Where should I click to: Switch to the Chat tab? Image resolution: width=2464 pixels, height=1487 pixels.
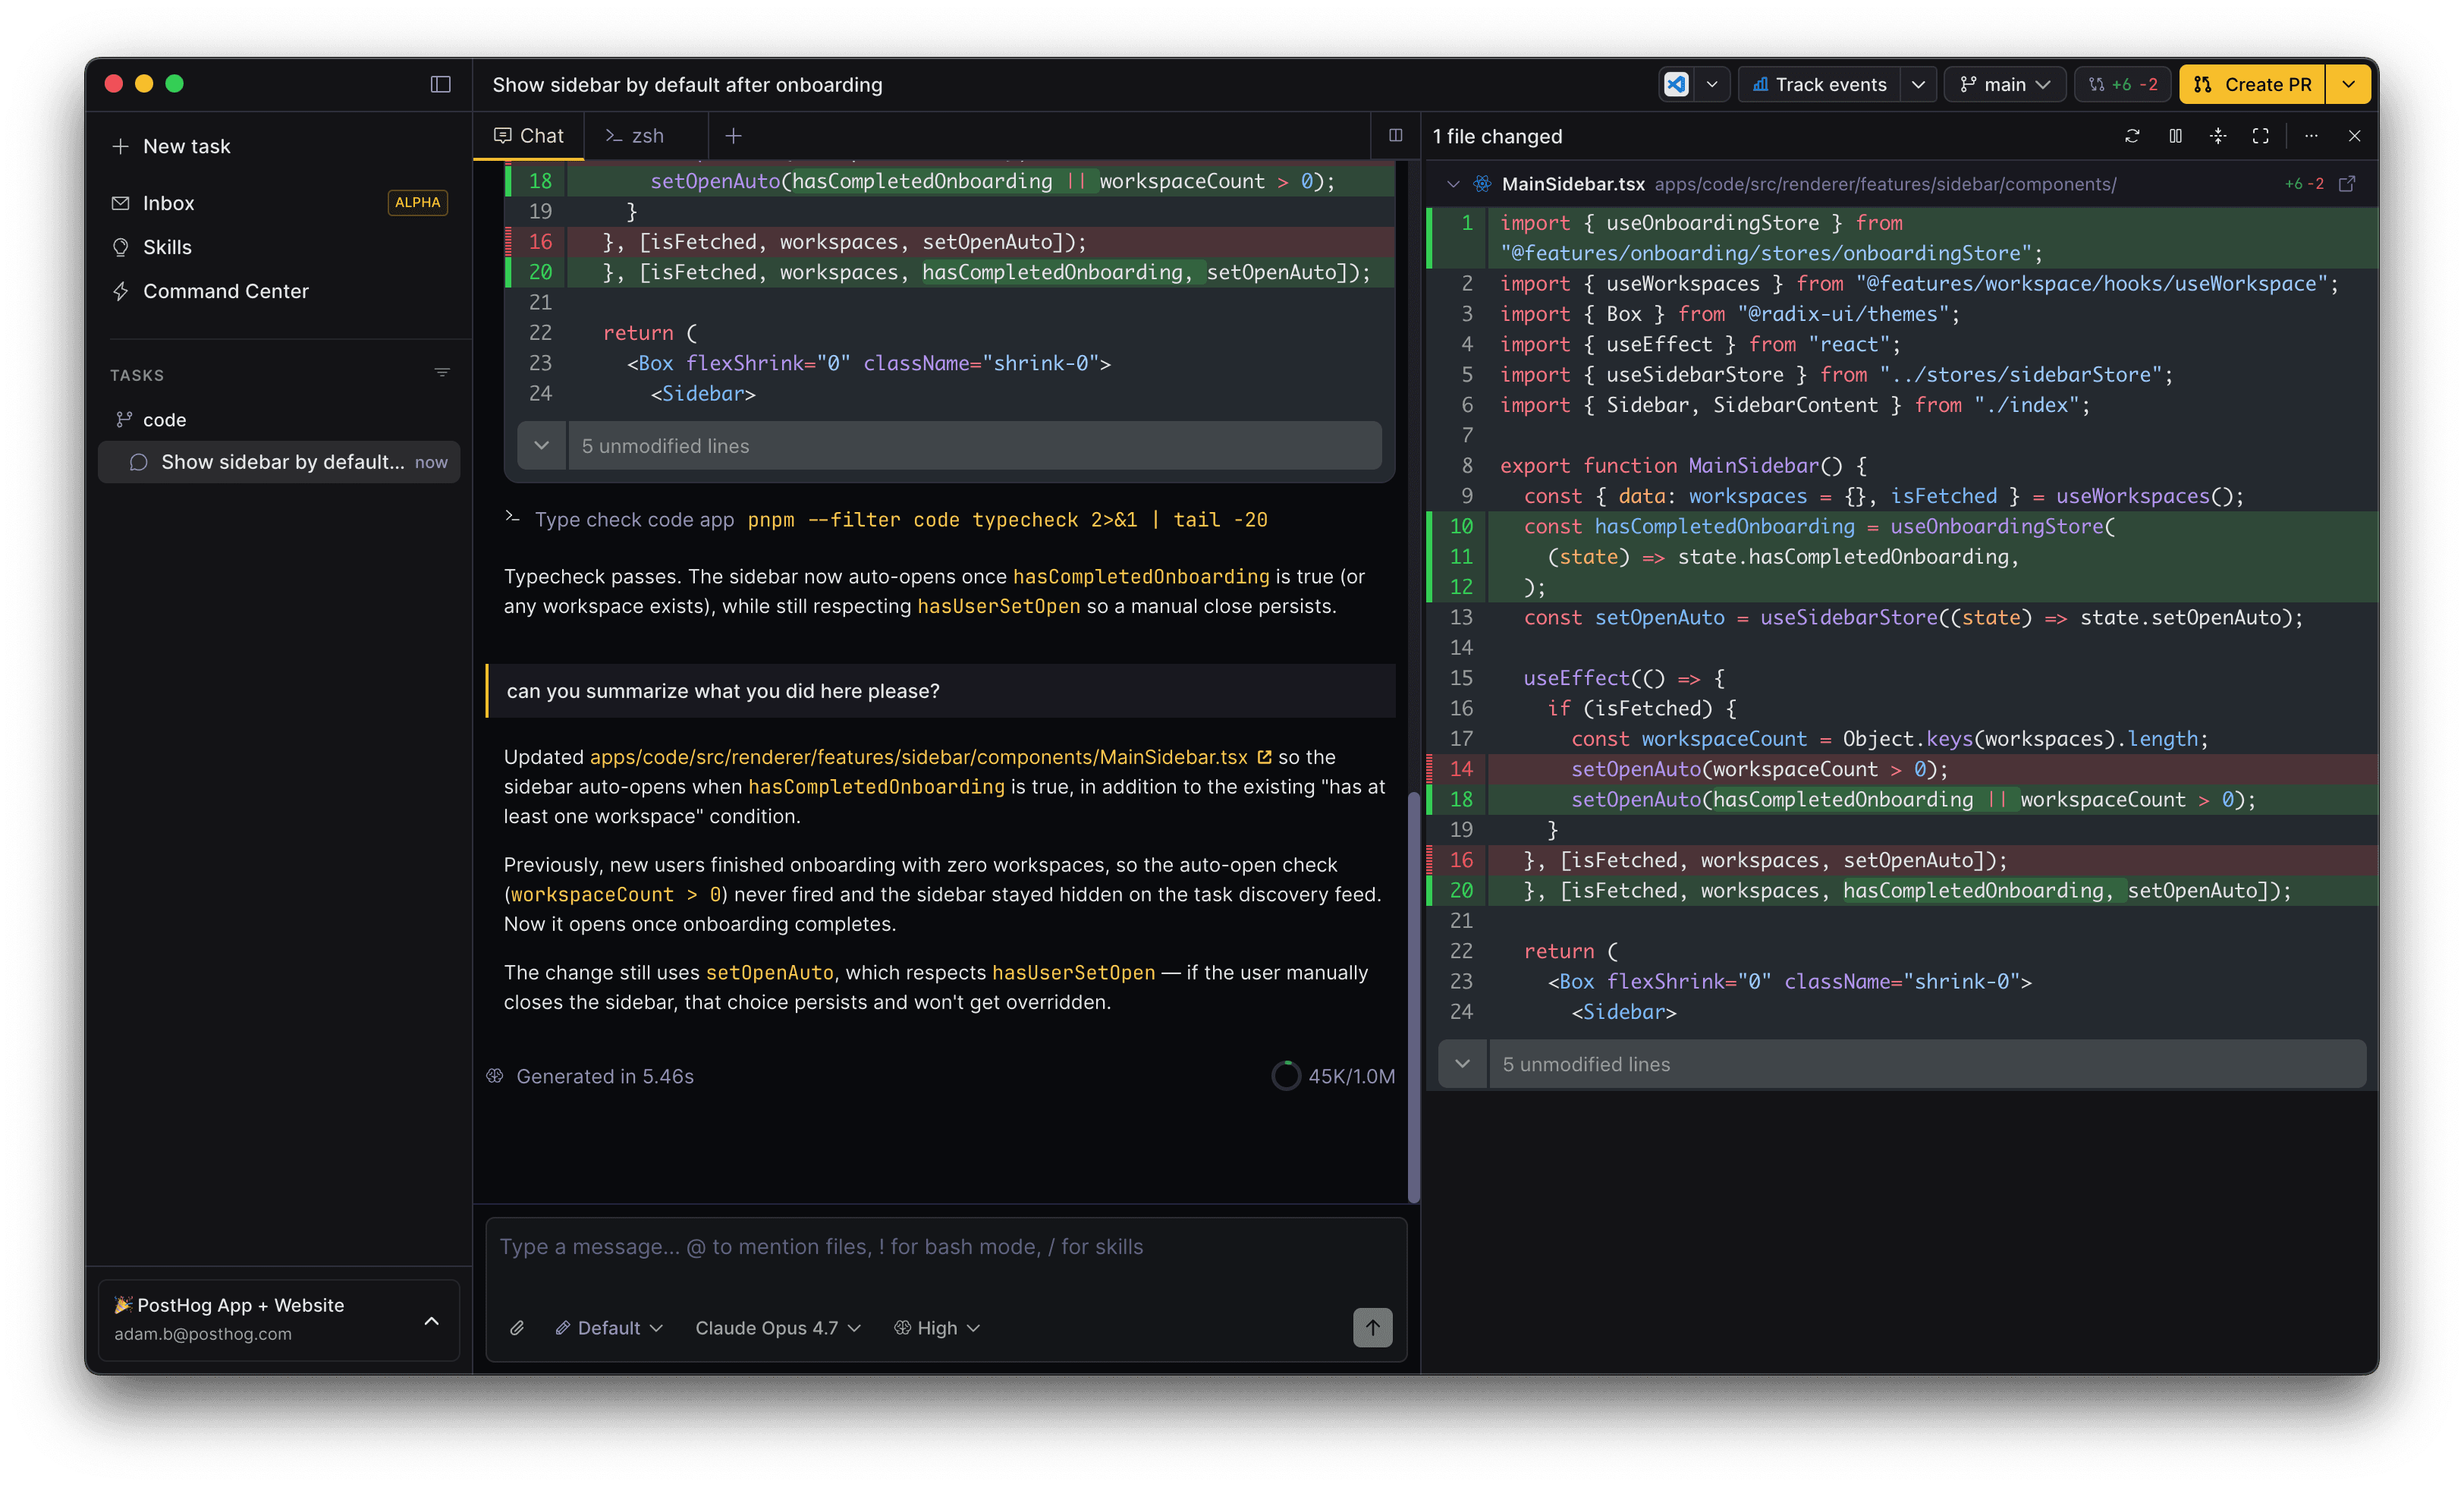pyautogui.click(x=528, y=136)
